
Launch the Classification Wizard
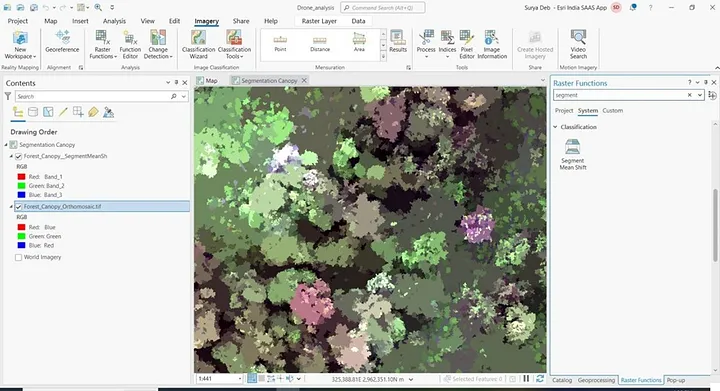point(198,45)
